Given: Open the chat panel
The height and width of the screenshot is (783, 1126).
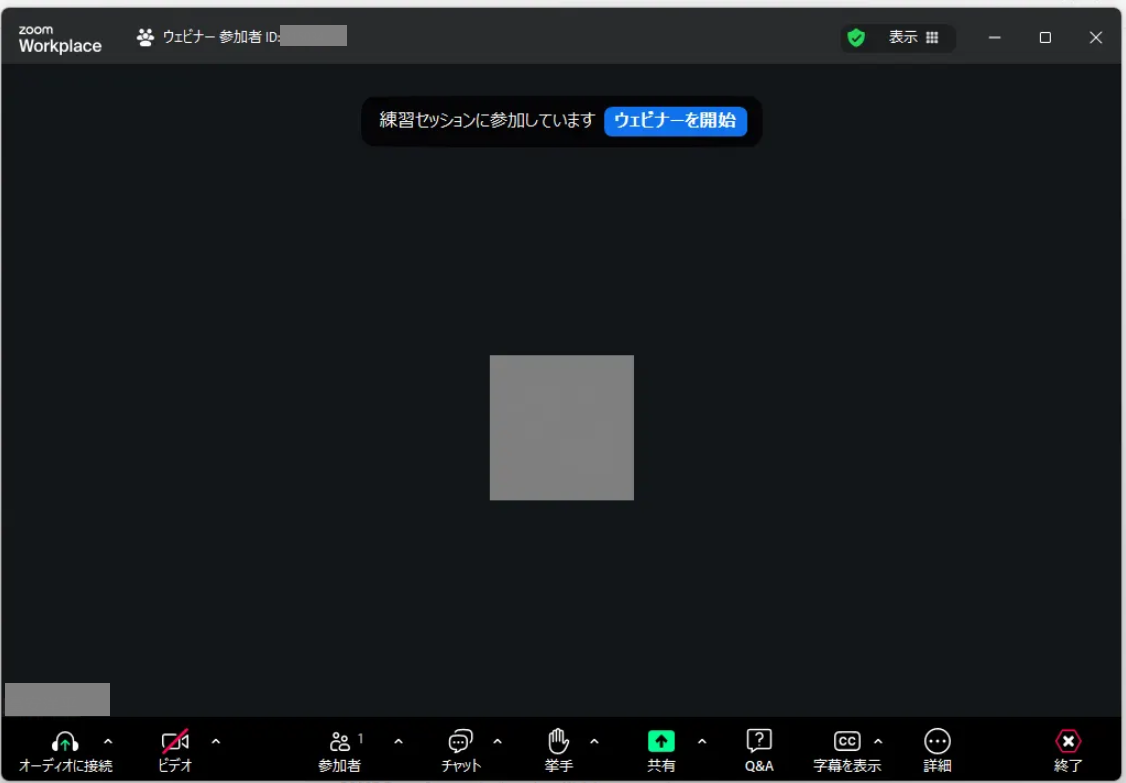Looking at the screenshot, I should point(460,742).
